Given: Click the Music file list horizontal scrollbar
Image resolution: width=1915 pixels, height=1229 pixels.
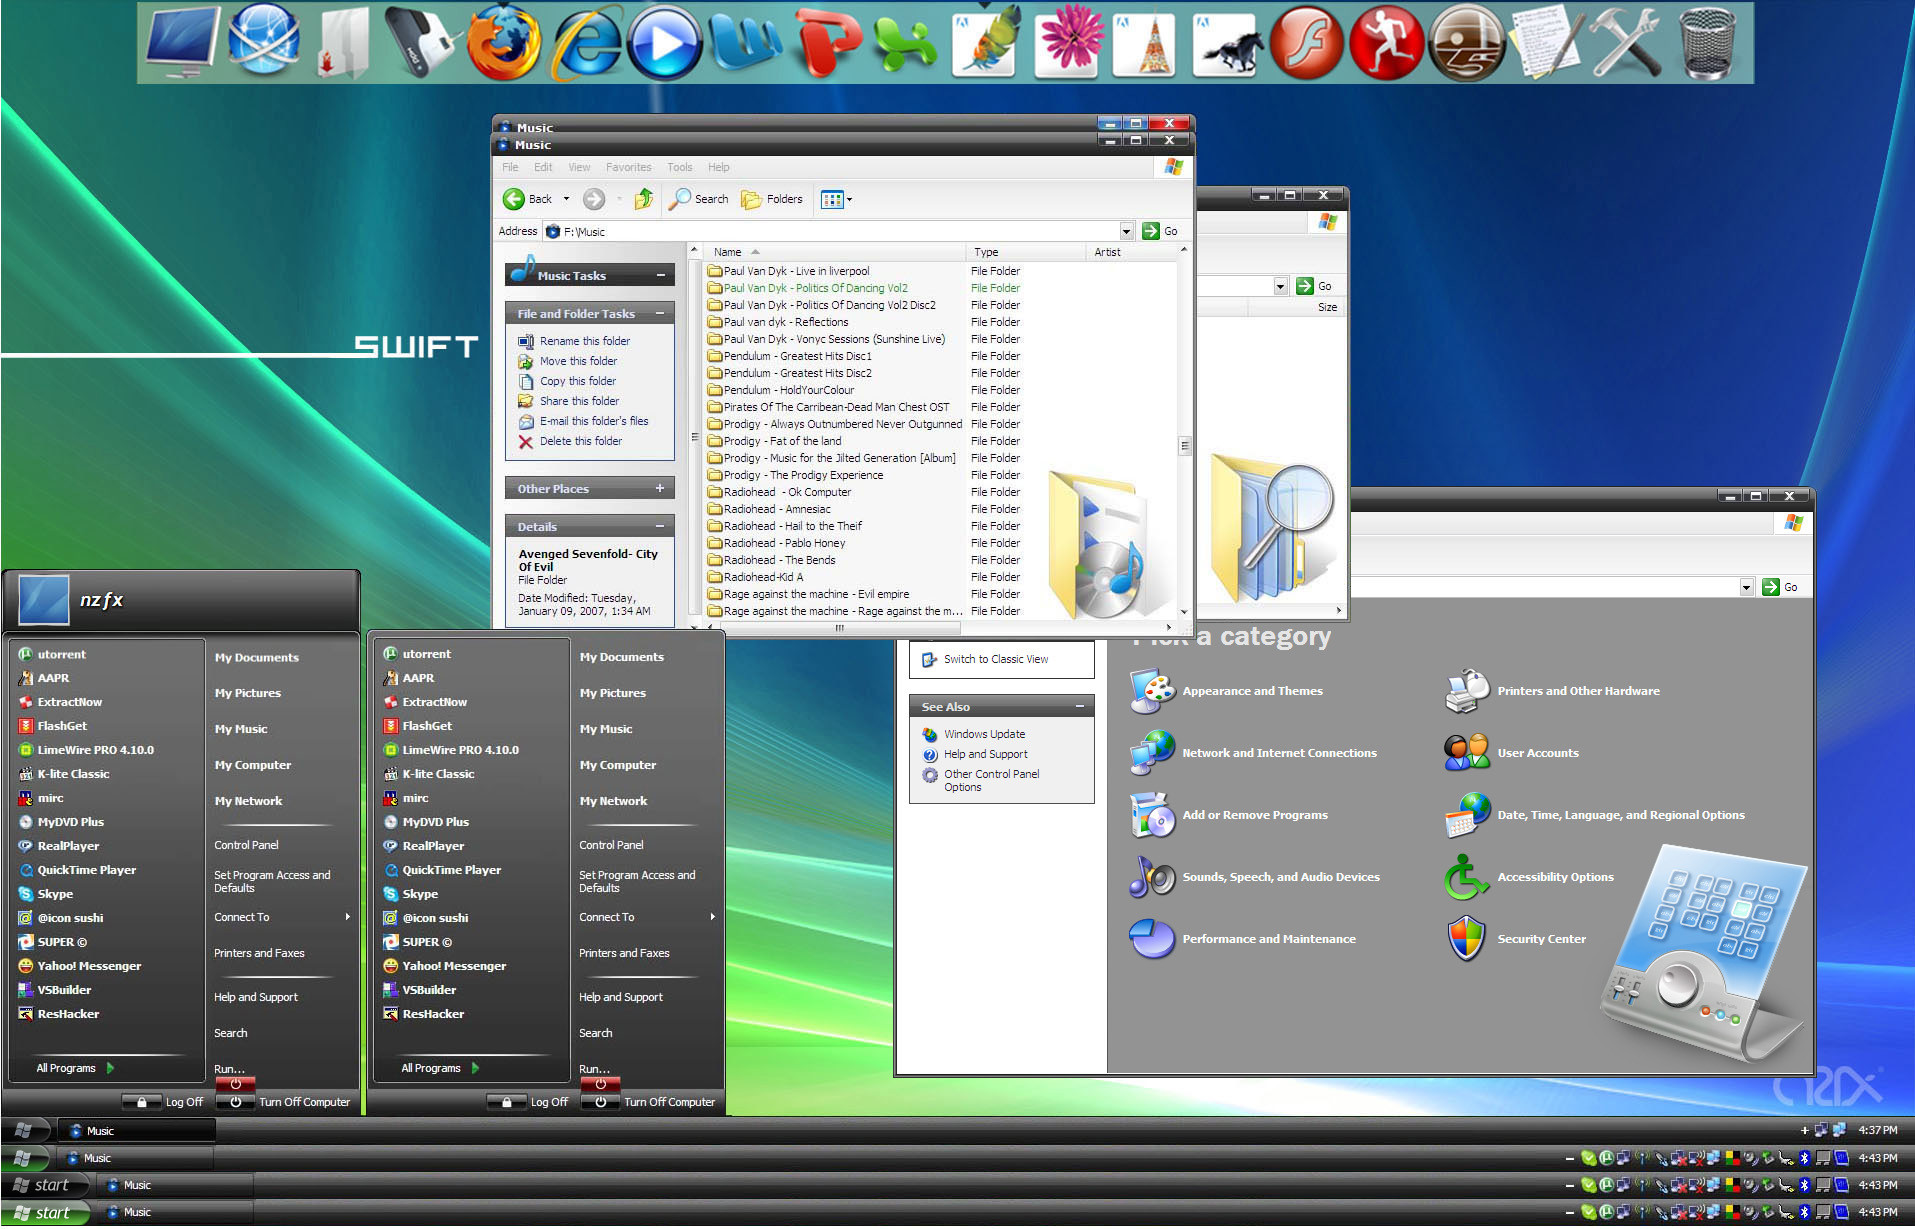Looking at the screenshot, I should tap(839, 628).
